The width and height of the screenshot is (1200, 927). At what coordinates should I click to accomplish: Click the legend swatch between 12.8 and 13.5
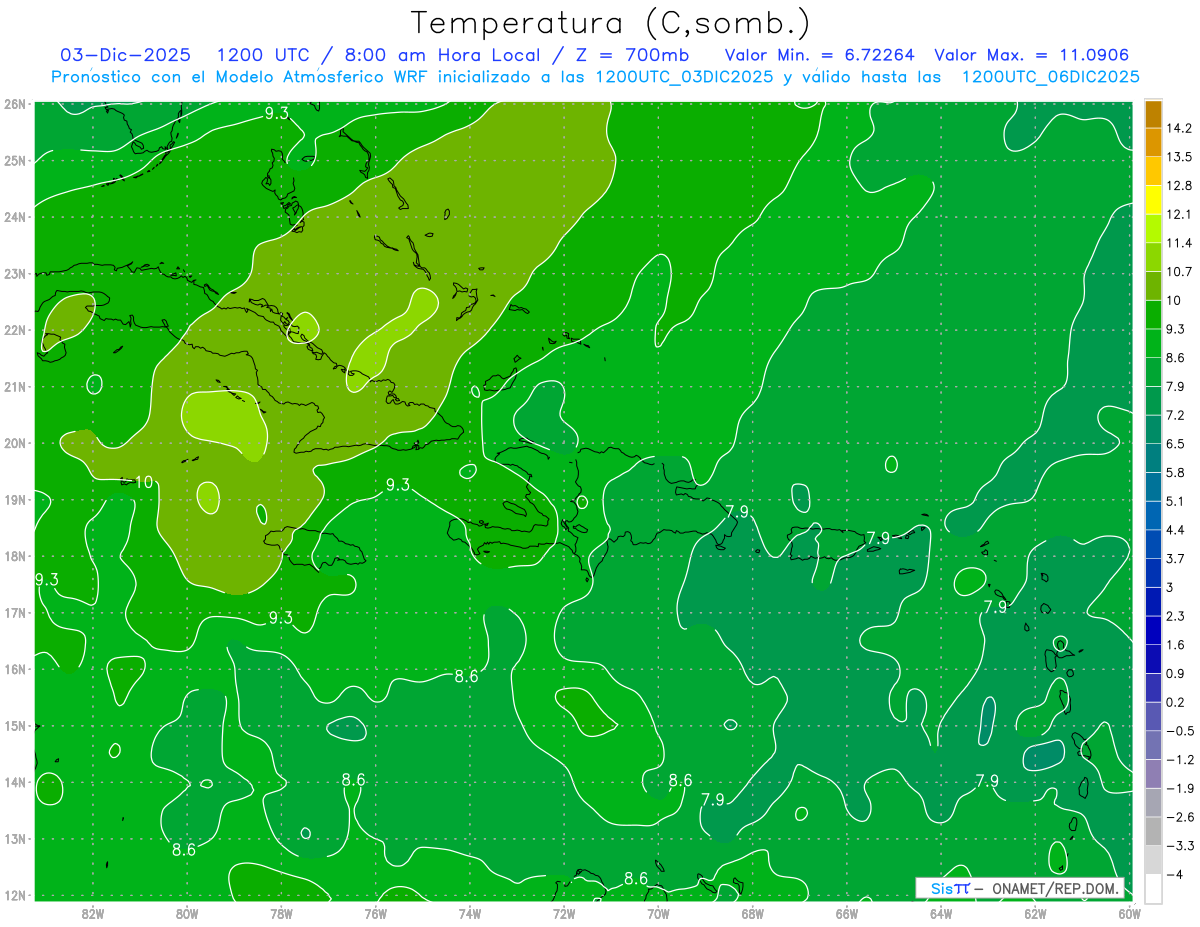click(x=1153, y=171)
